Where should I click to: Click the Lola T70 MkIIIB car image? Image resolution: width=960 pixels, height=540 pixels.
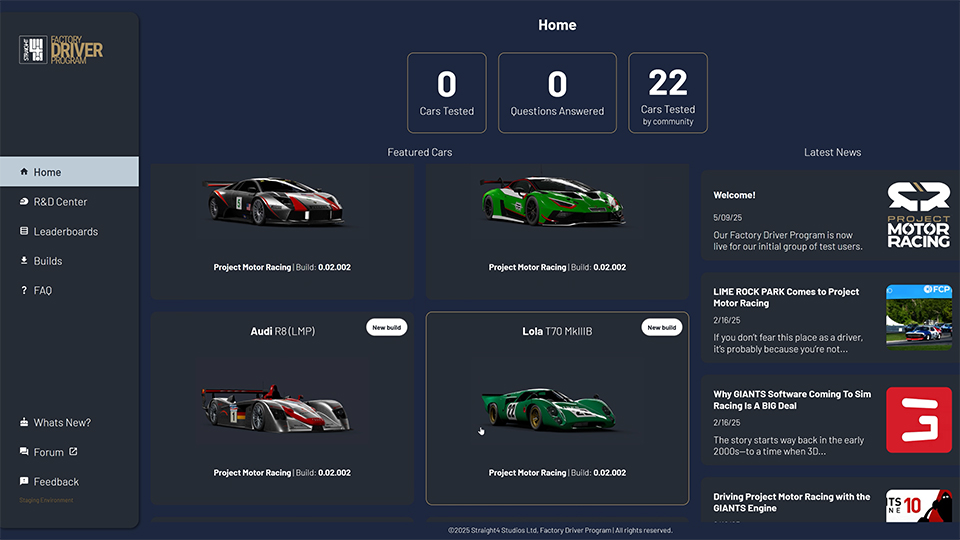[x=549, y=410]
